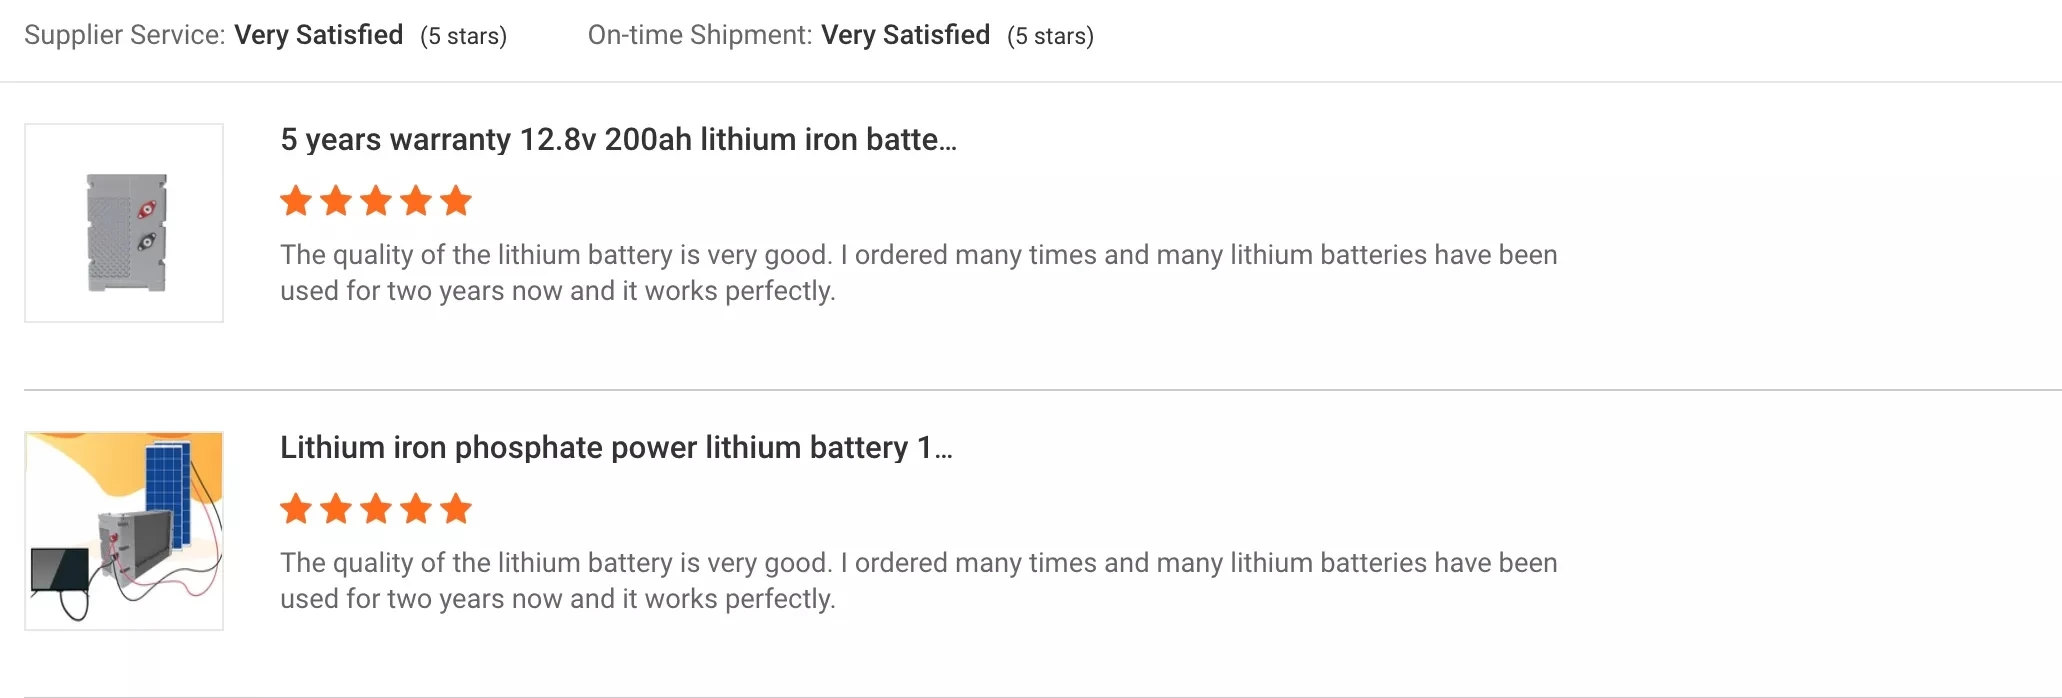Open the "5 years warranty 12.8v 200ah" product link

coord(618,140)
